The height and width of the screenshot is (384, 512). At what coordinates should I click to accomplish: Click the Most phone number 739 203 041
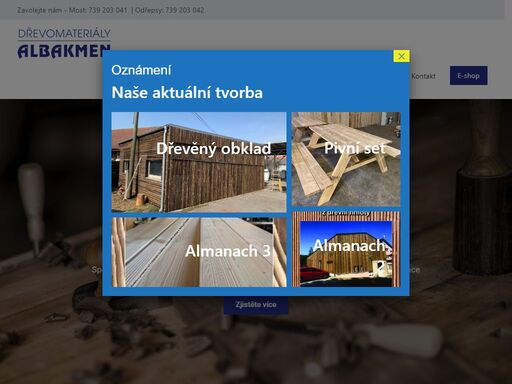108,10
